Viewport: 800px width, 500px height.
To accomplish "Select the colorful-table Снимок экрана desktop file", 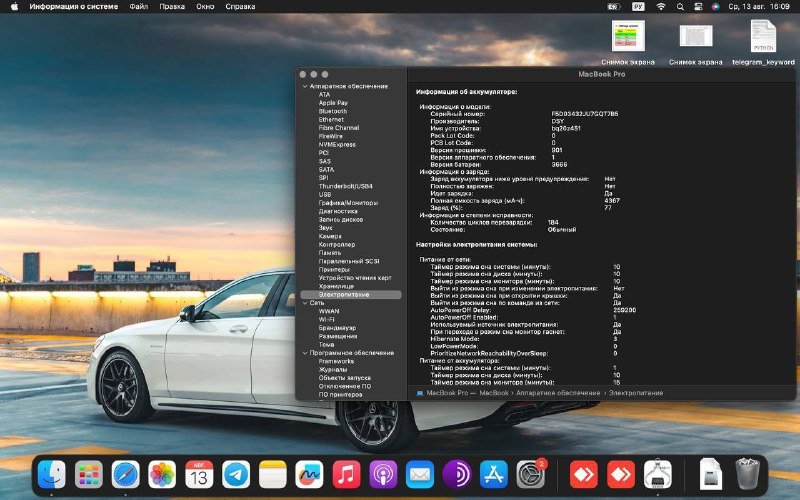I will [628, 43].
